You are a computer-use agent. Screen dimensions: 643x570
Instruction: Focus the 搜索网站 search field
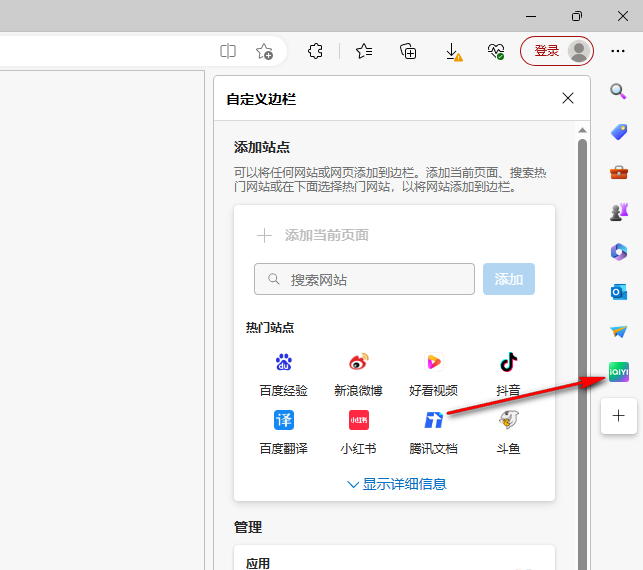coord(364,279)
